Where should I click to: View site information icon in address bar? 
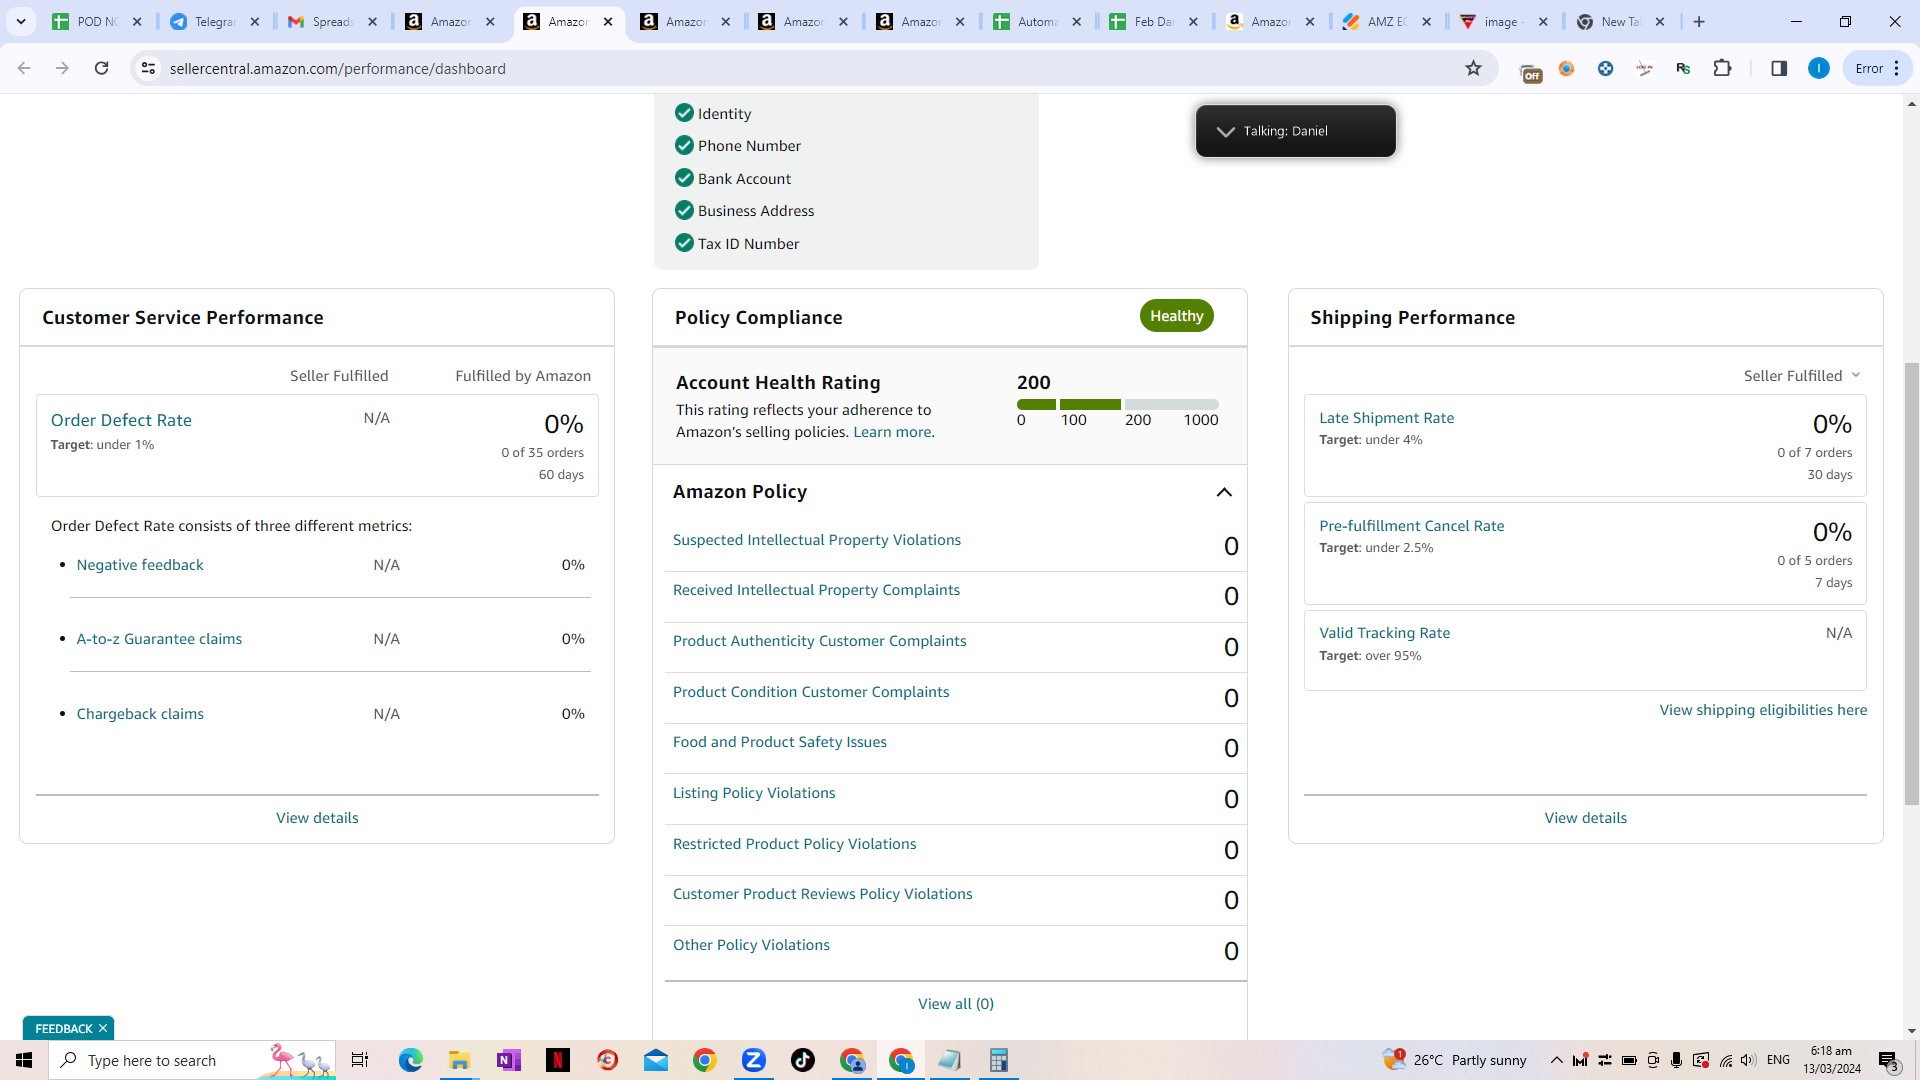point(148,68)
